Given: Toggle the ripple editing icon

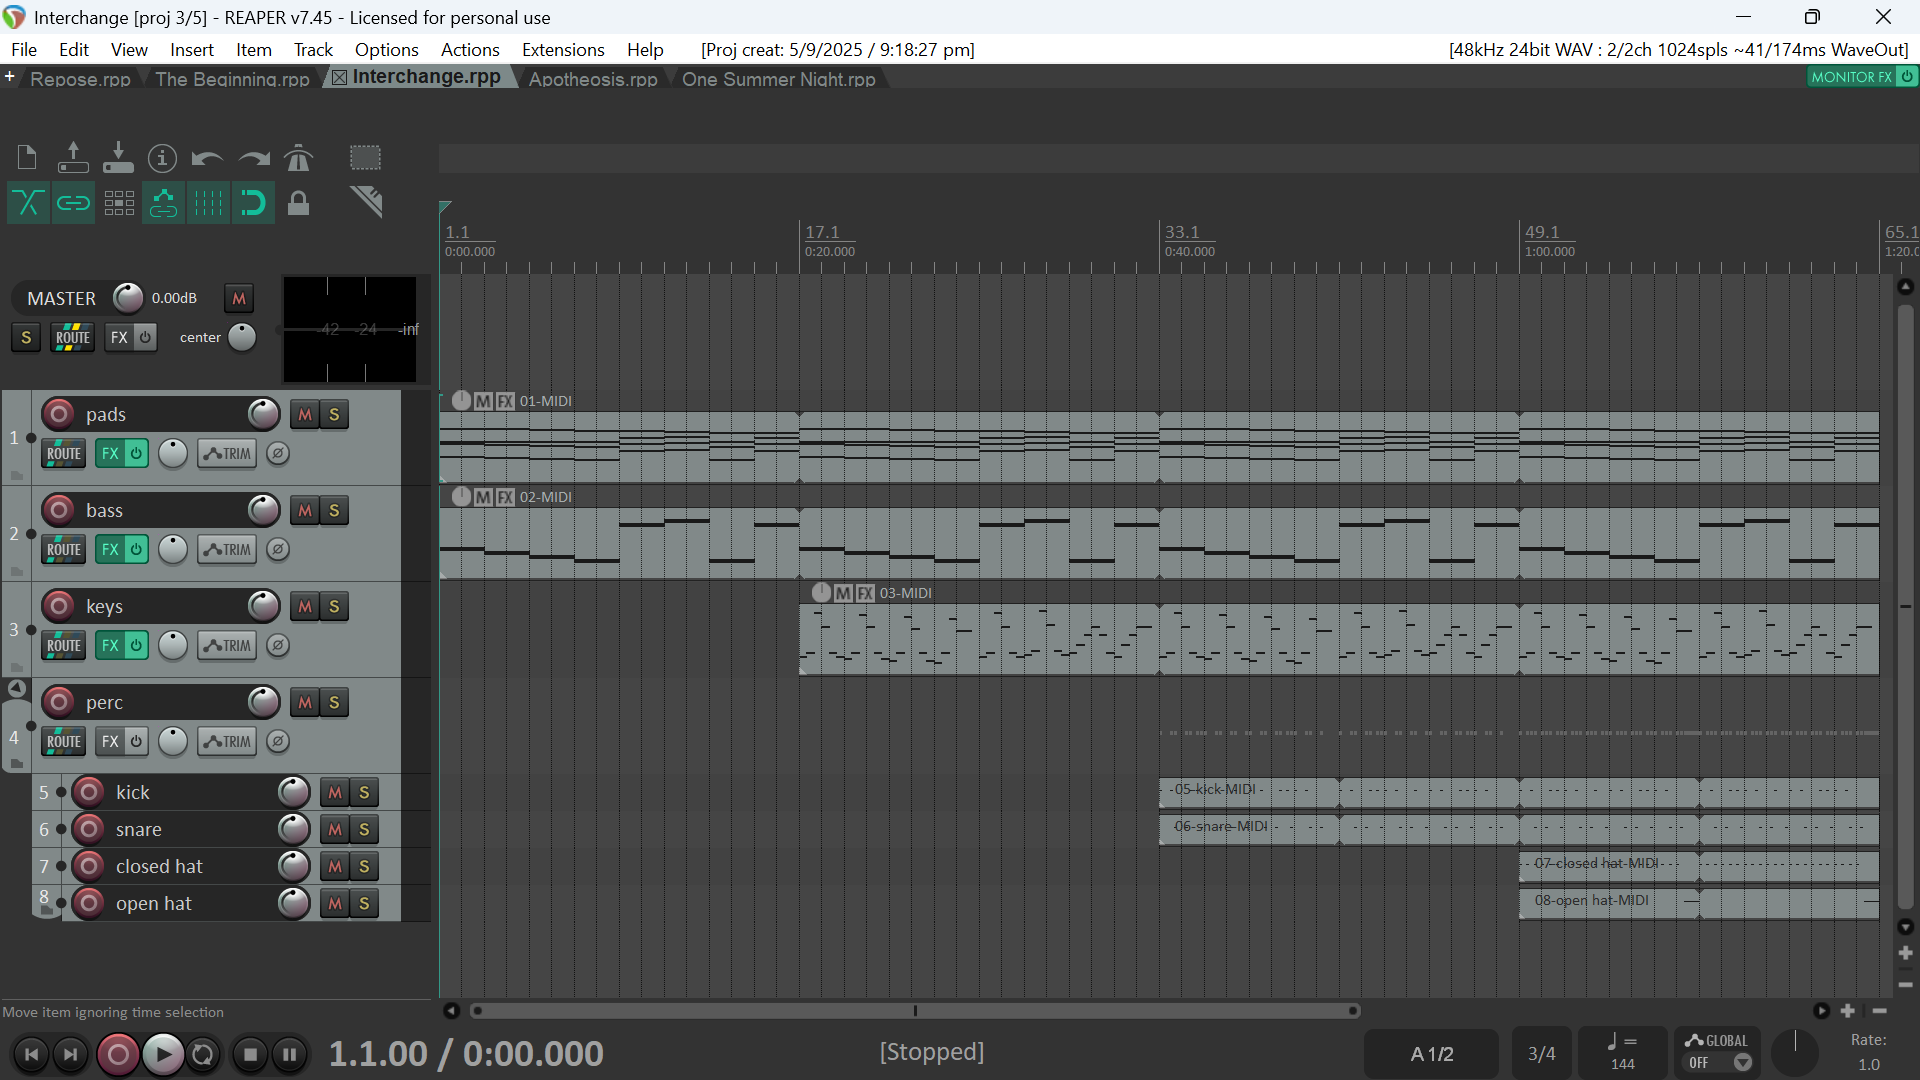Looking at the screenshot, I should 119,203.
